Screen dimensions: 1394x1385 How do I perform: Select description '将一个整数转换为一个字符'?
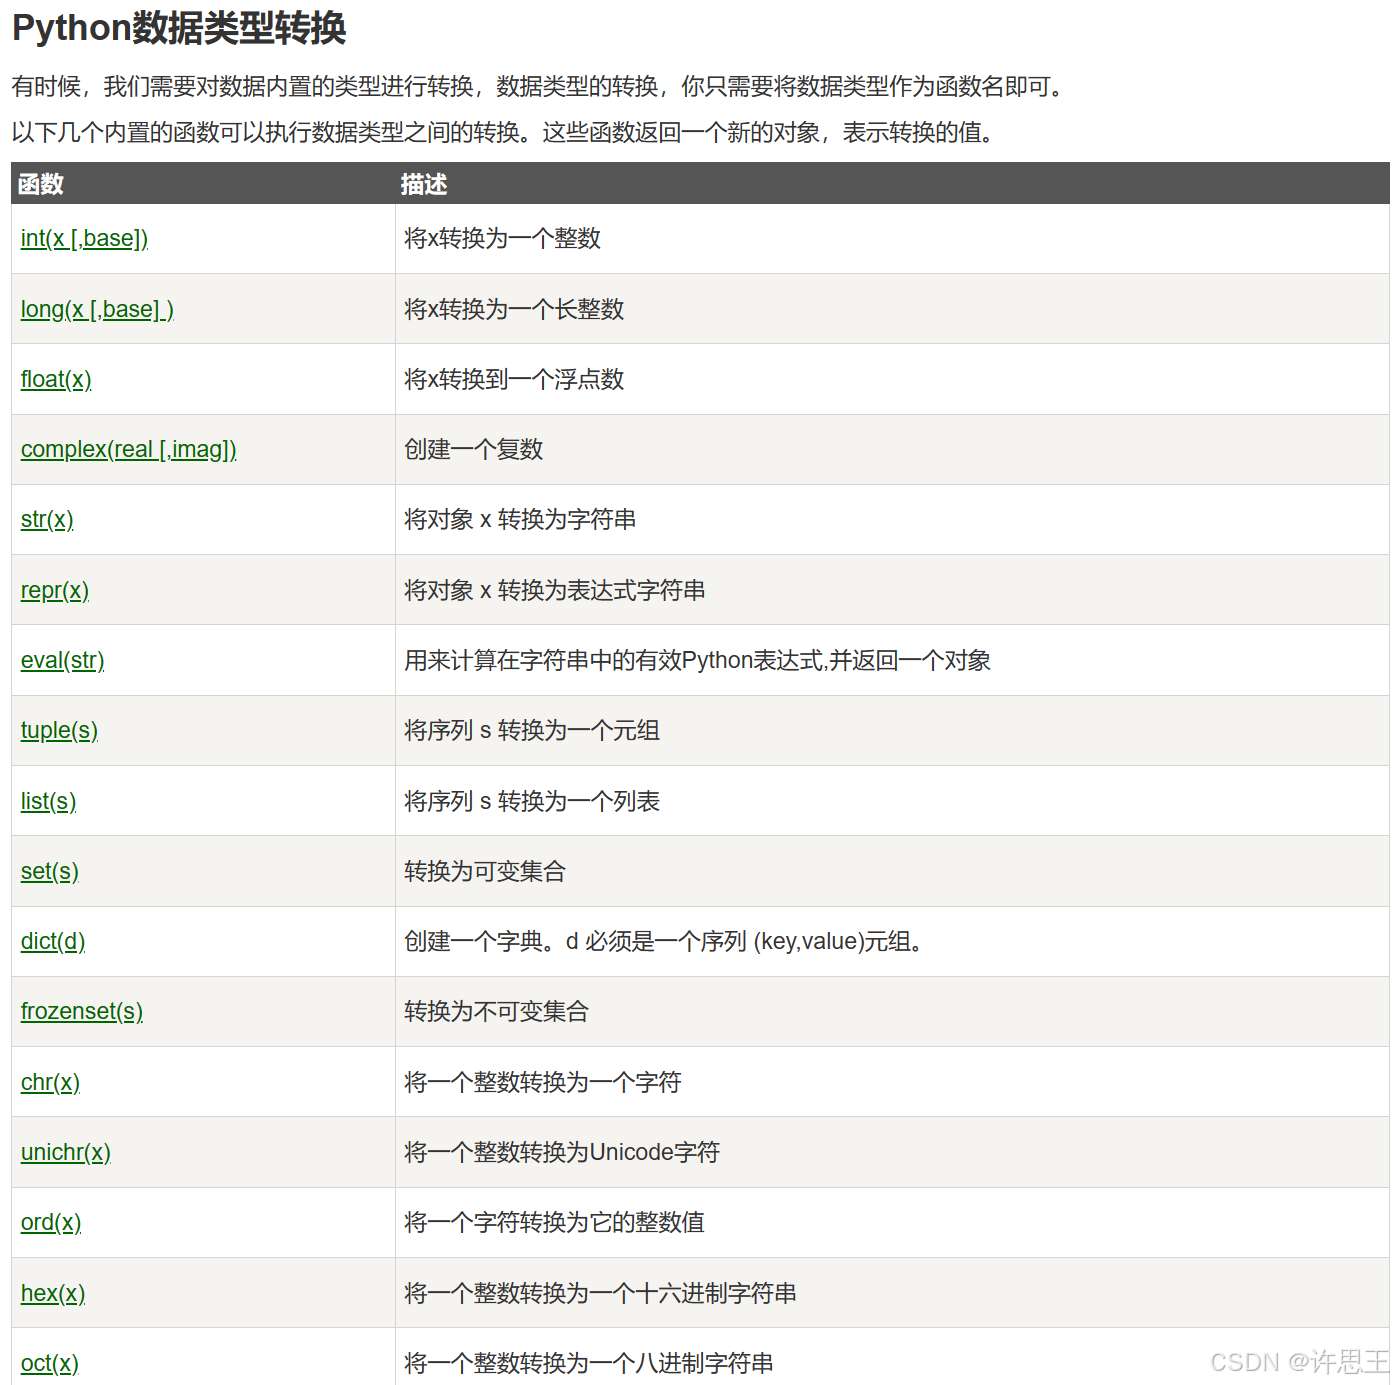tap(543, 1082)
